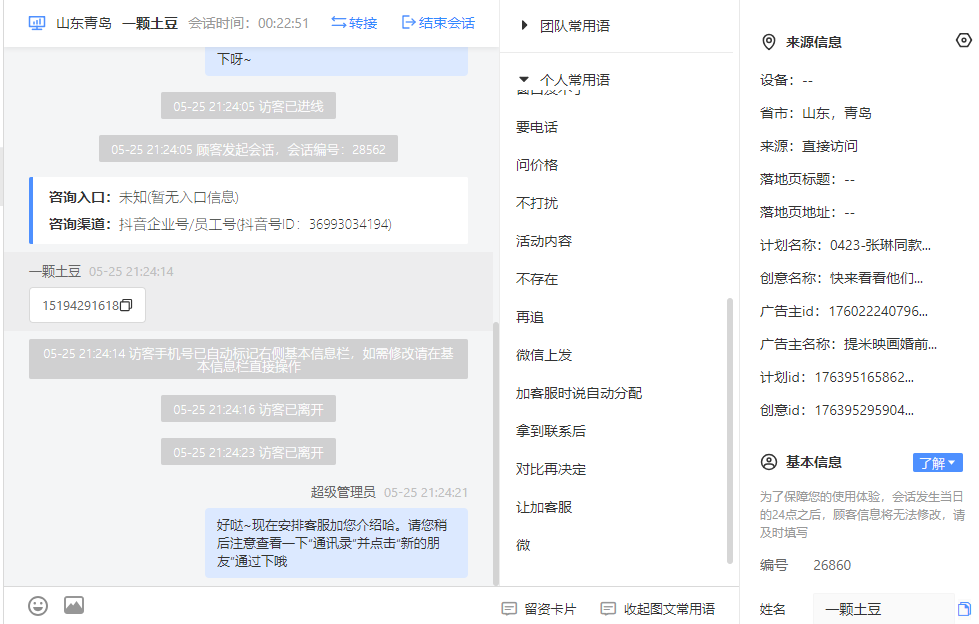Image resolution: width=979 pixels, height=624 pixels.
Task: Click the 会话时间 00:22:51 timer
Action: 248,24
